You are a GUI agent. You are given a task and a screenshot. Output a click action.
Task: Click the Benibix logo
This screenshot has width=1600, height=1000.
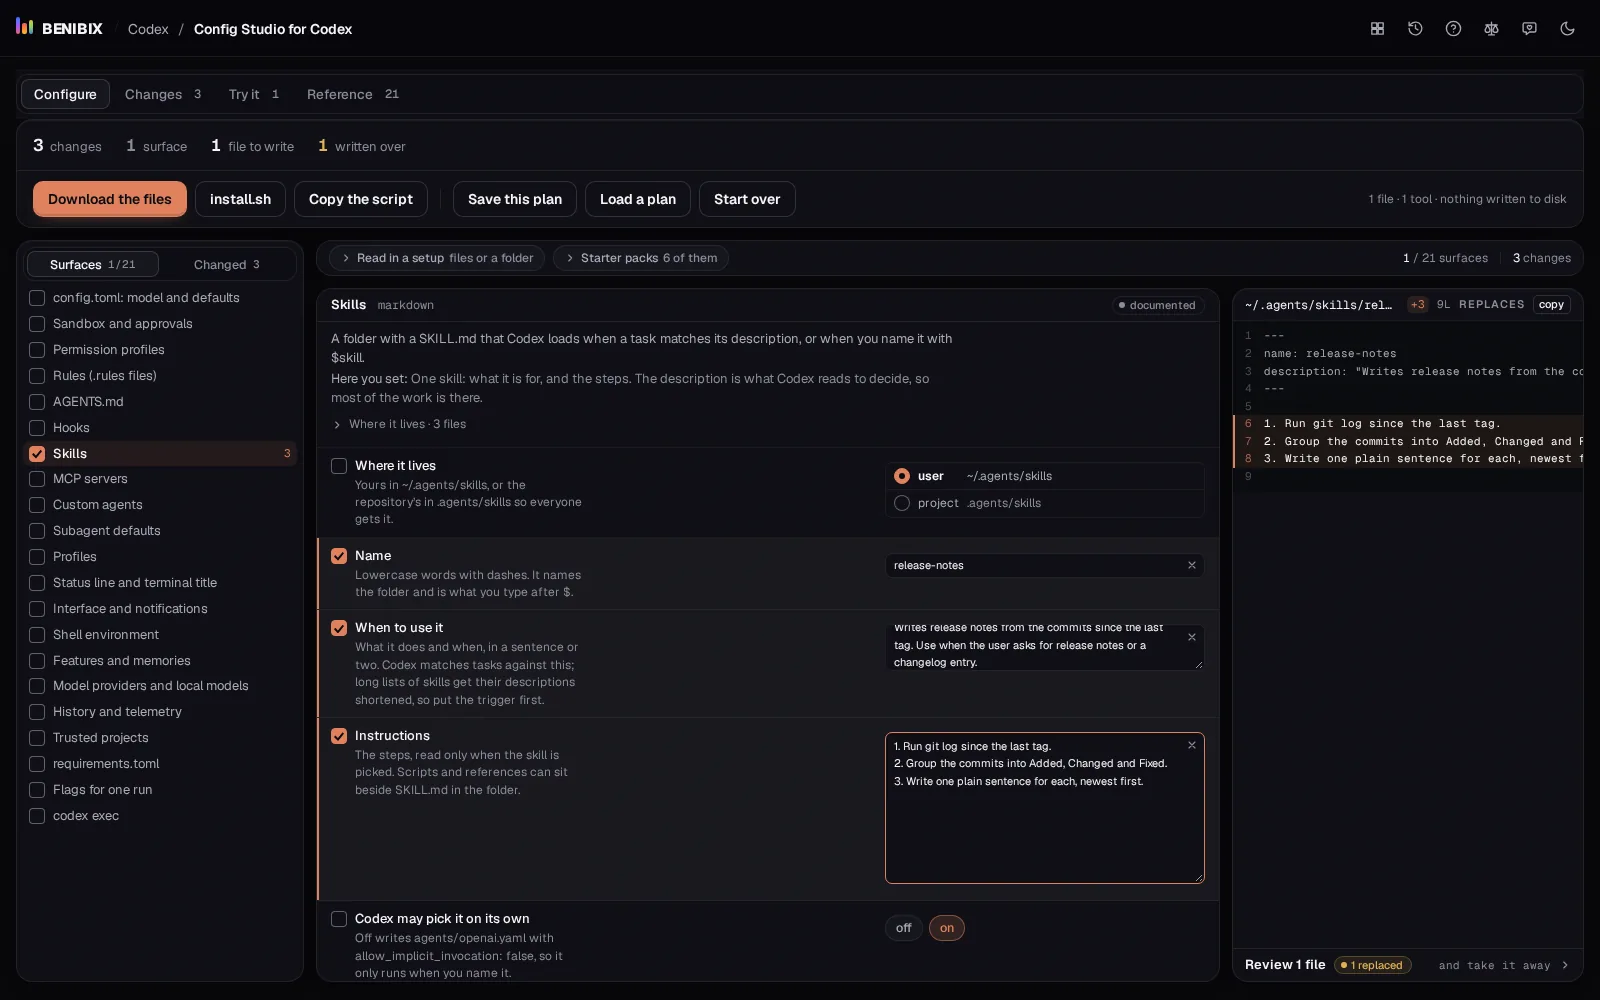click(x=59, y=28)
